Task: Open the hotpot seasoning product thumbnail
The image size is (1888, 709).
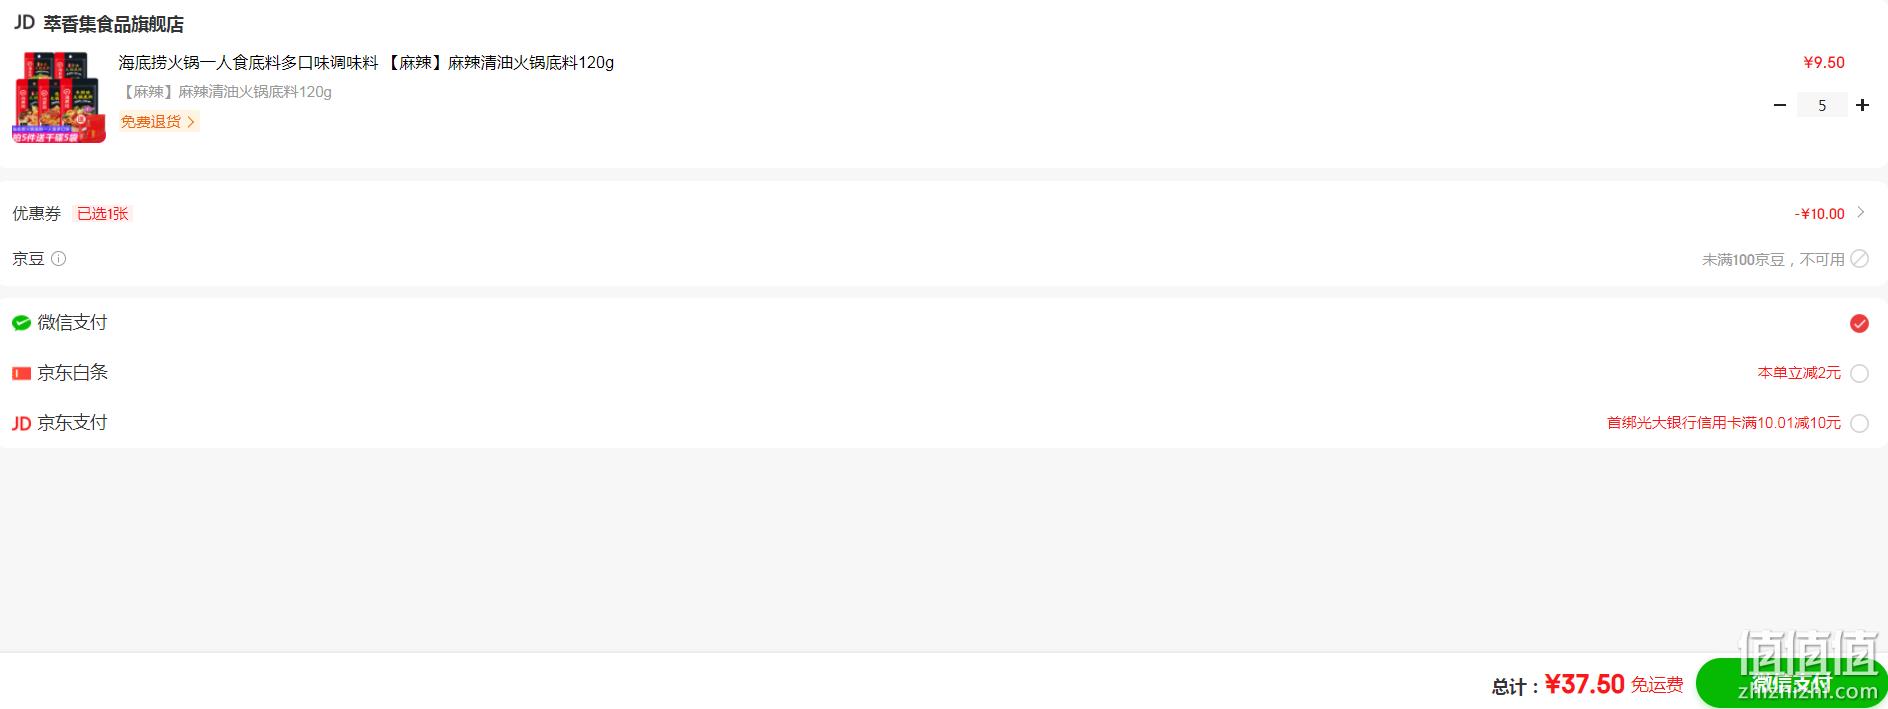Action: [x=60, y=96]
